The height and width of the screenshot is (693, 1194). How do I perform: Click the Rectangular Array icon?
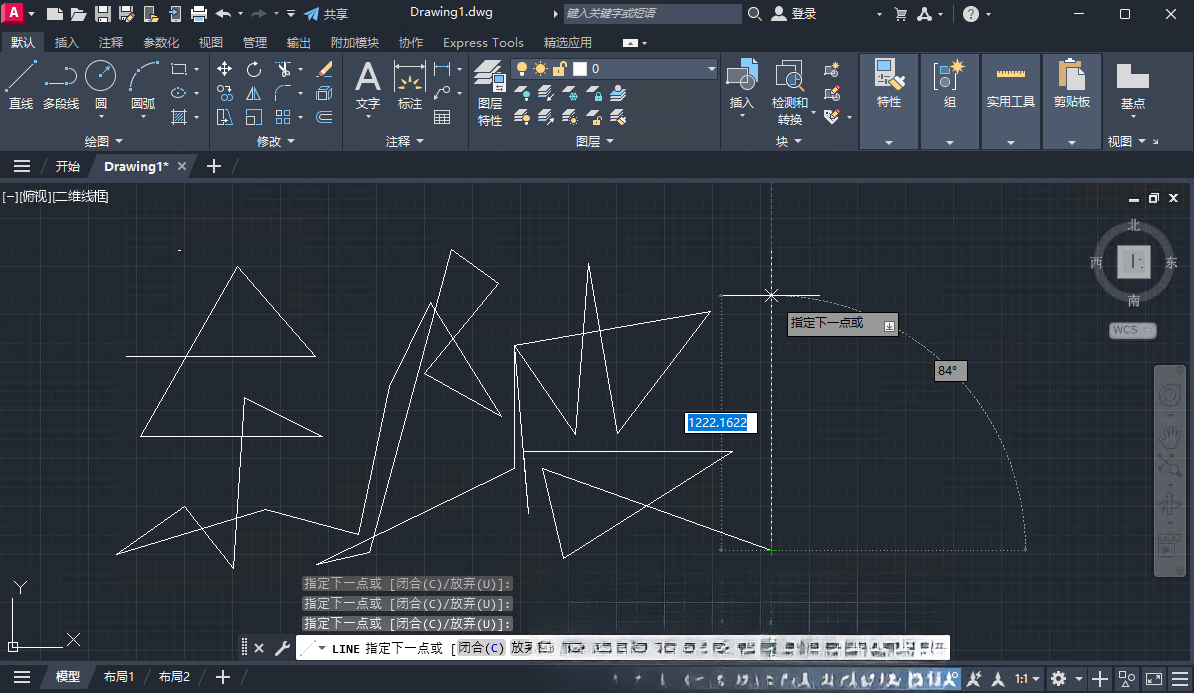tap(283, 117)
